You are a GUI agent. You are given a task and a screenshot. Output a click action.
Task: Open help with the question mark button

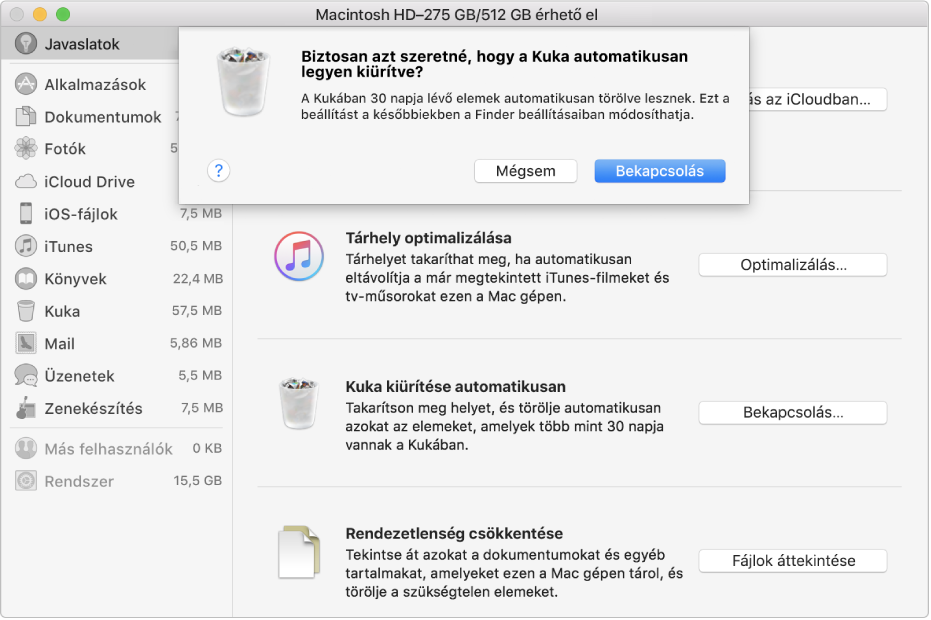click(218, 171)
